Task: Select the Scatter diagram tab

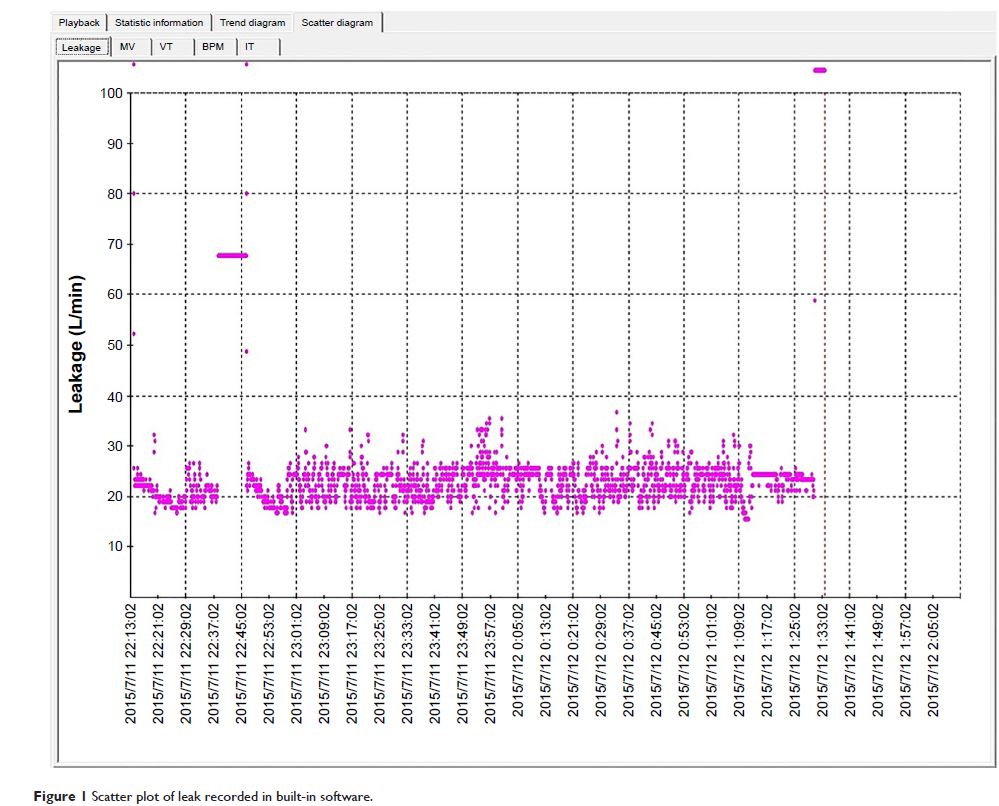Action: click(336, 22)
